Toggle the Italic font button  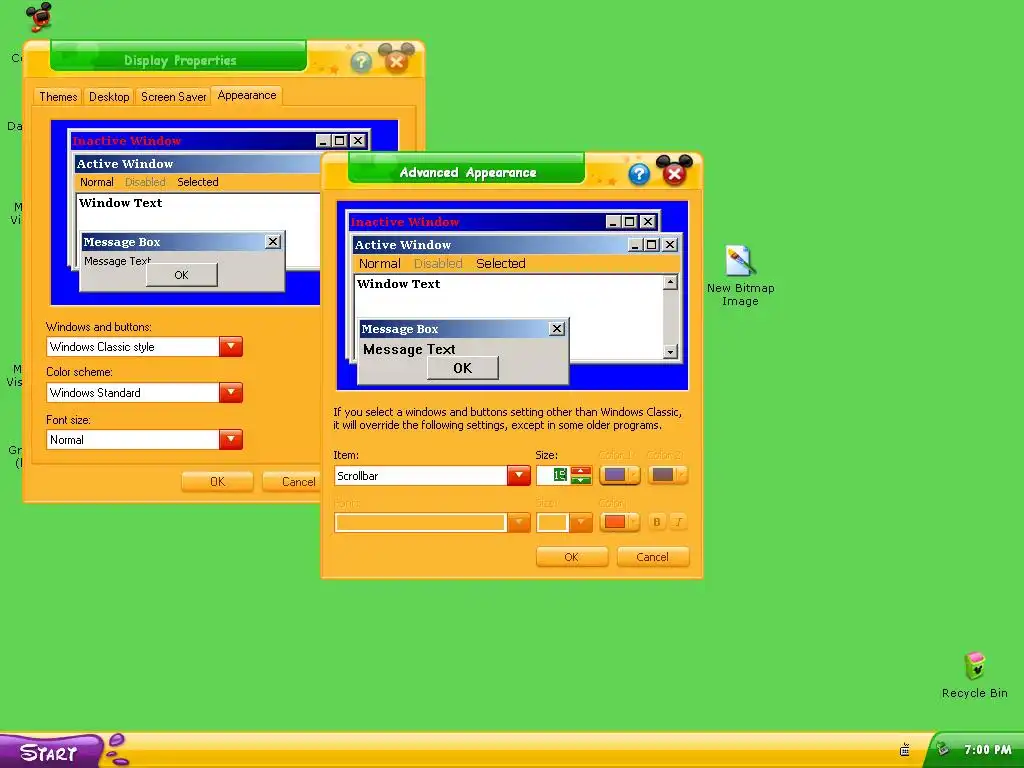(679, 522)
